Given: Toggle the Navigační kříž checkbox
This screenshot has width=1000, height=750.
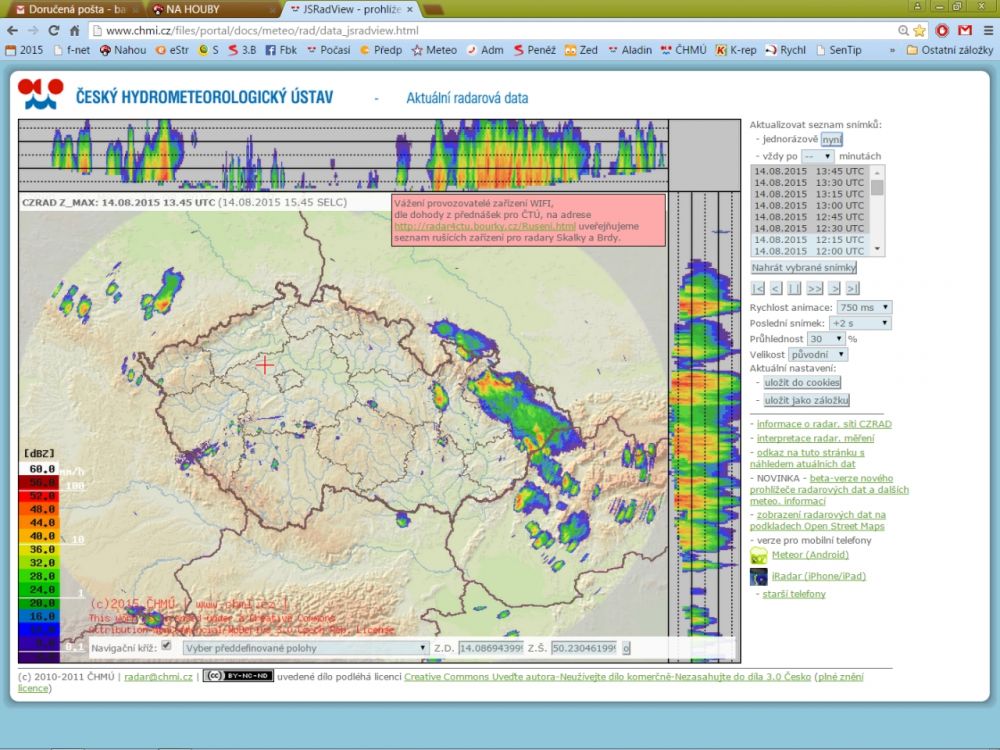Looking at the screenshot, I should pos(167,646).
